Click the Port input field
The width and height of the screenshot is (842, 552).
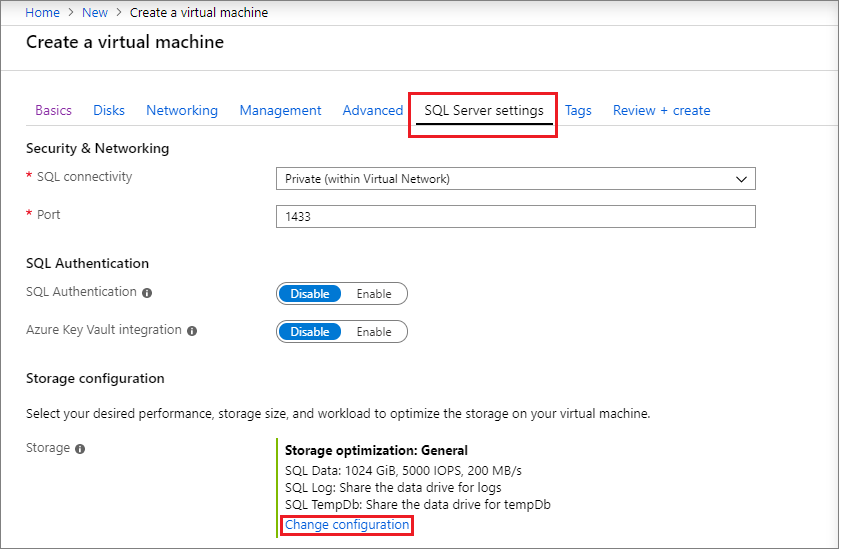[515, 217]
